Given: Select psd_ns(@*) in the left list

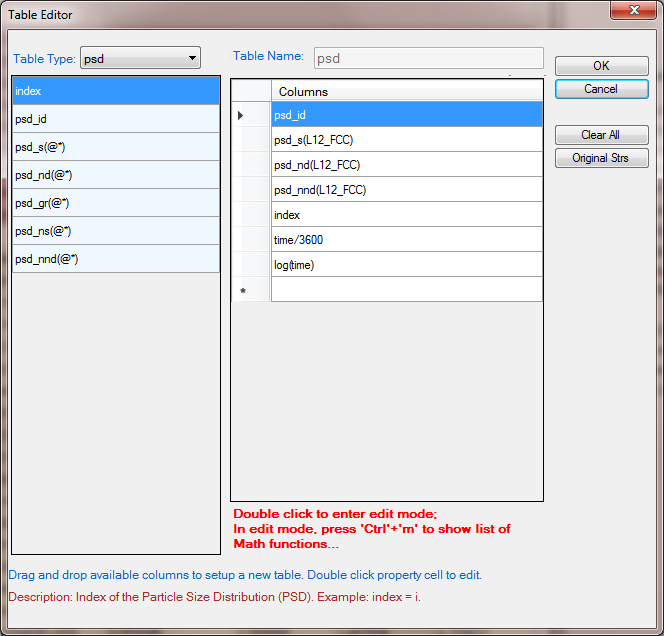Looking at the screenshot, I should (x=116, y=231).
